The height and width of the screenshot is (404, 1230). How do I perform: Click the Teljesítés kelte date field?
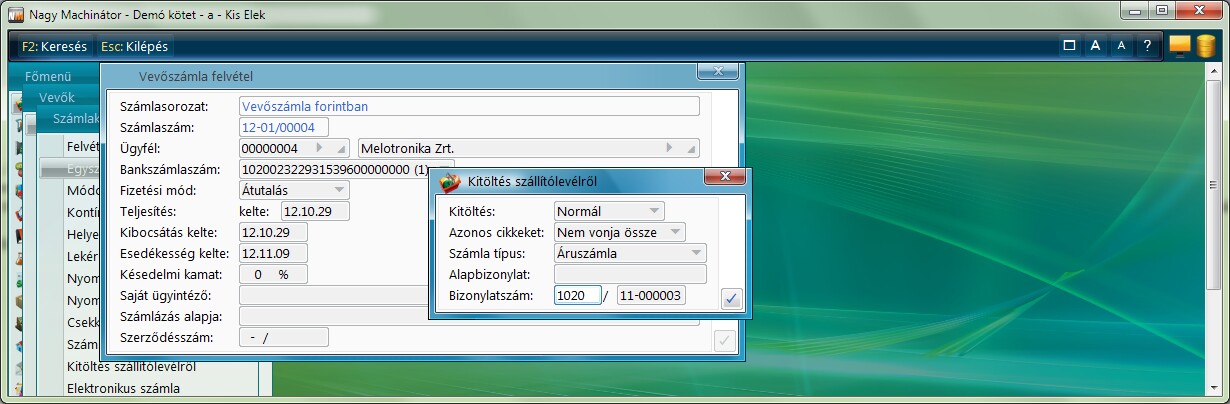(x=314, y=211)
